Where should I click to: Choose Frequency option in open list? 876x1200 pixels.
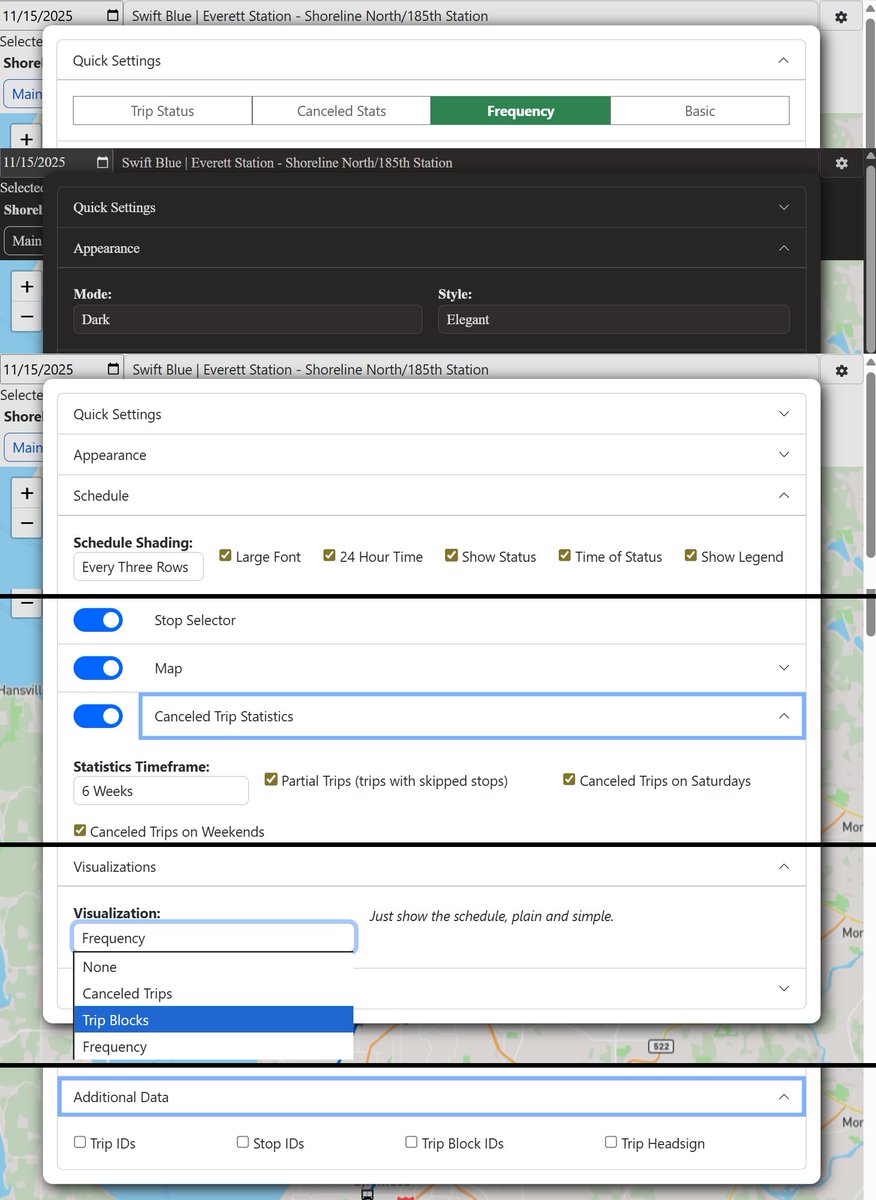[x=214, y=1047]
